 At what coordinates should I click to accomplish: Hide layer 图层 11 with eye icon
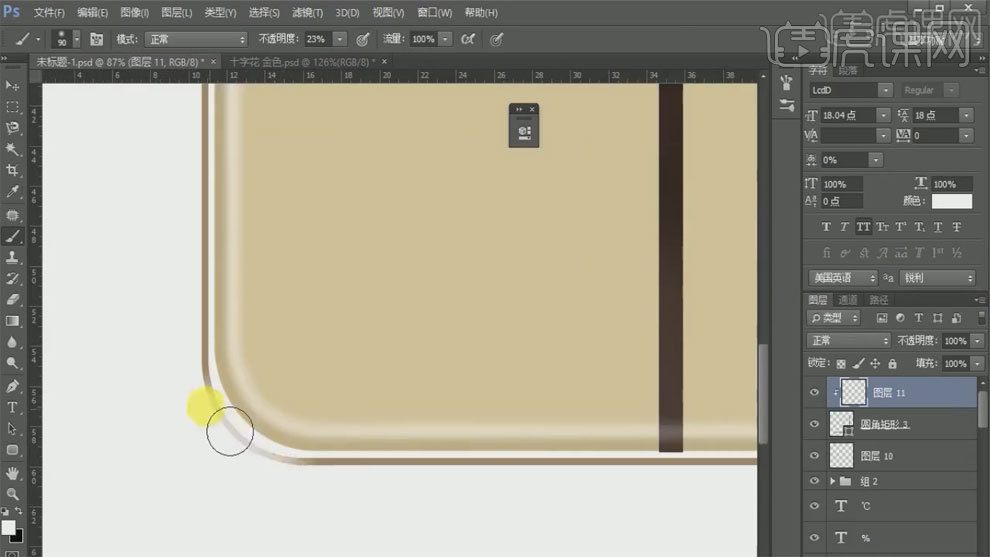point(814,393)
